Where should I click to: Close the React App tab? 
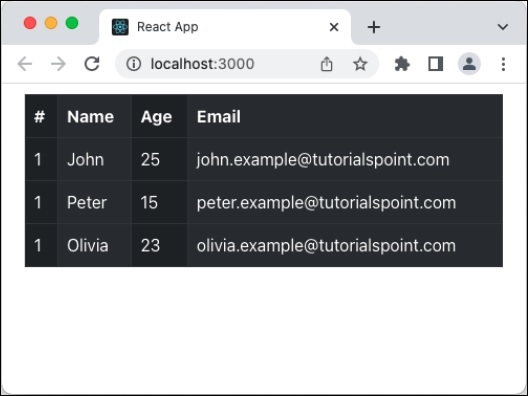point(334,27)
